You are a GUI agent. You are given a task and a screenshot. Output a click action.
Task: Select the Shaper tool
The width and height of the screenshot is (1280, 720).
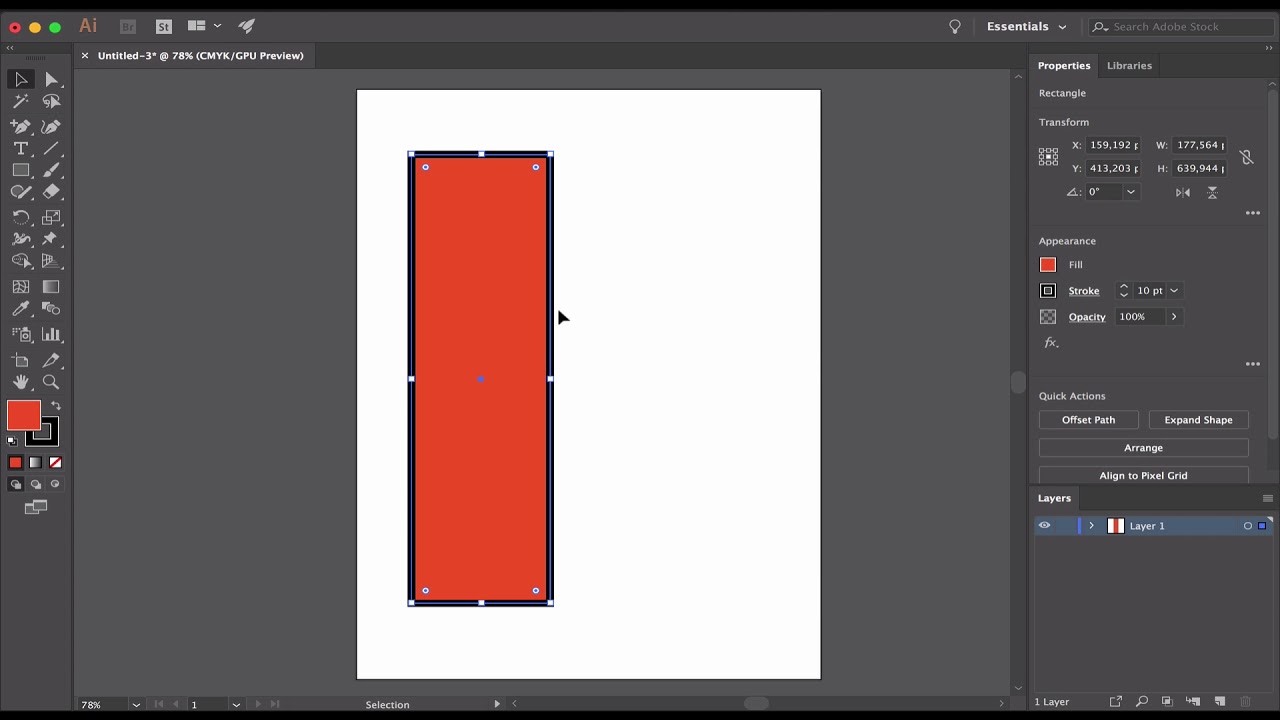click(x=21, y=193)
